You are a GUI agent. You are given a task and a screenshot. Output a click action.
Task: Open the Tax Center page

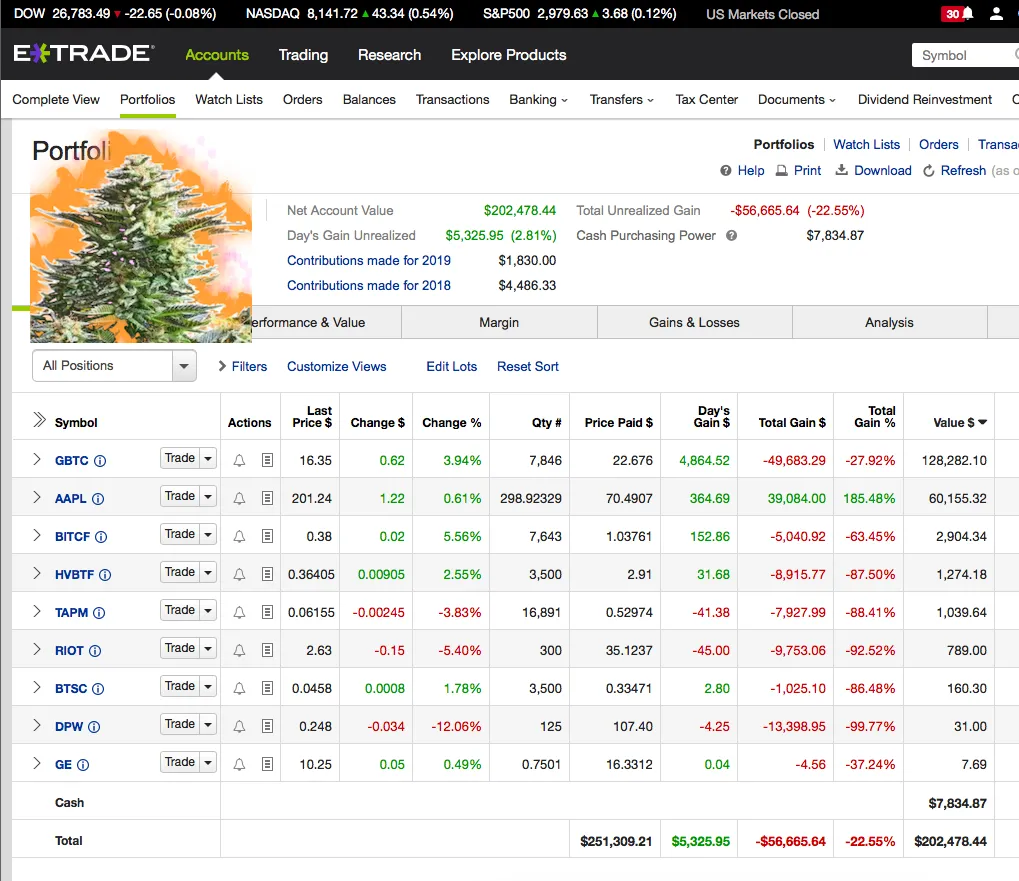coord(706,99)
